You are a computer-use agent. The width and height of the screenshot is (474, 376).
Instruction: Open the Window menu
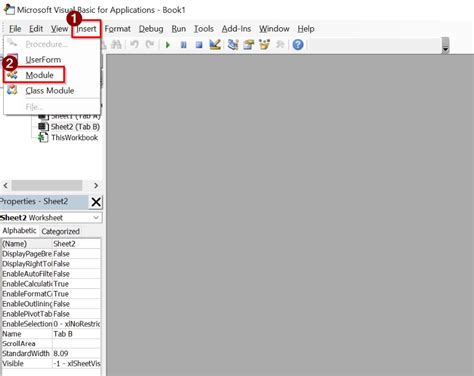click(274, 29)
